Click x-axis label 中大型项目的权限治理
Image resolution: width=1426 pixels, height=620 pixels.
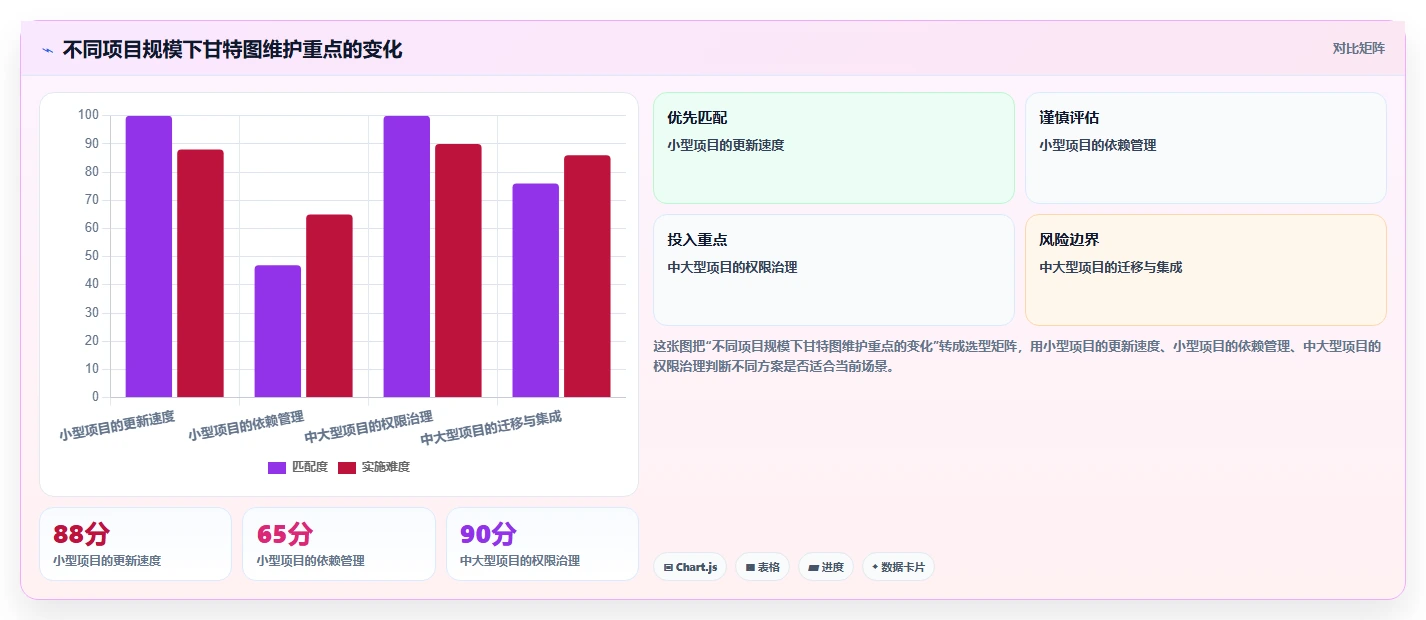click(368, 427)
